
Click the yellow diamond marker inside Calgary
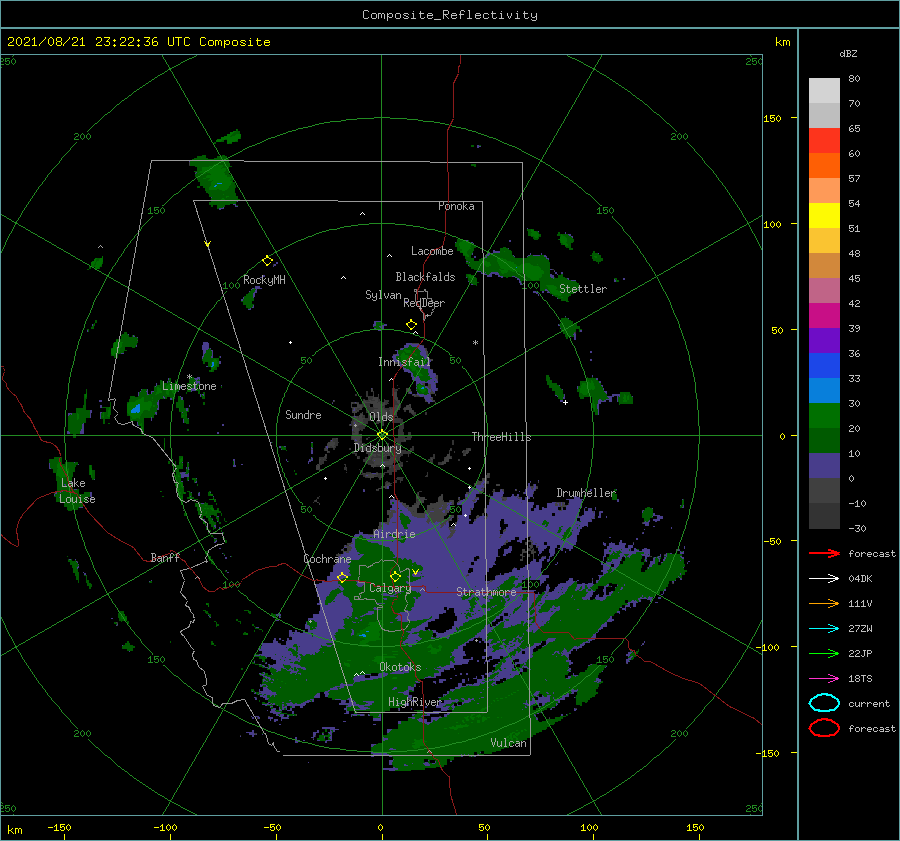click(395, 576)
